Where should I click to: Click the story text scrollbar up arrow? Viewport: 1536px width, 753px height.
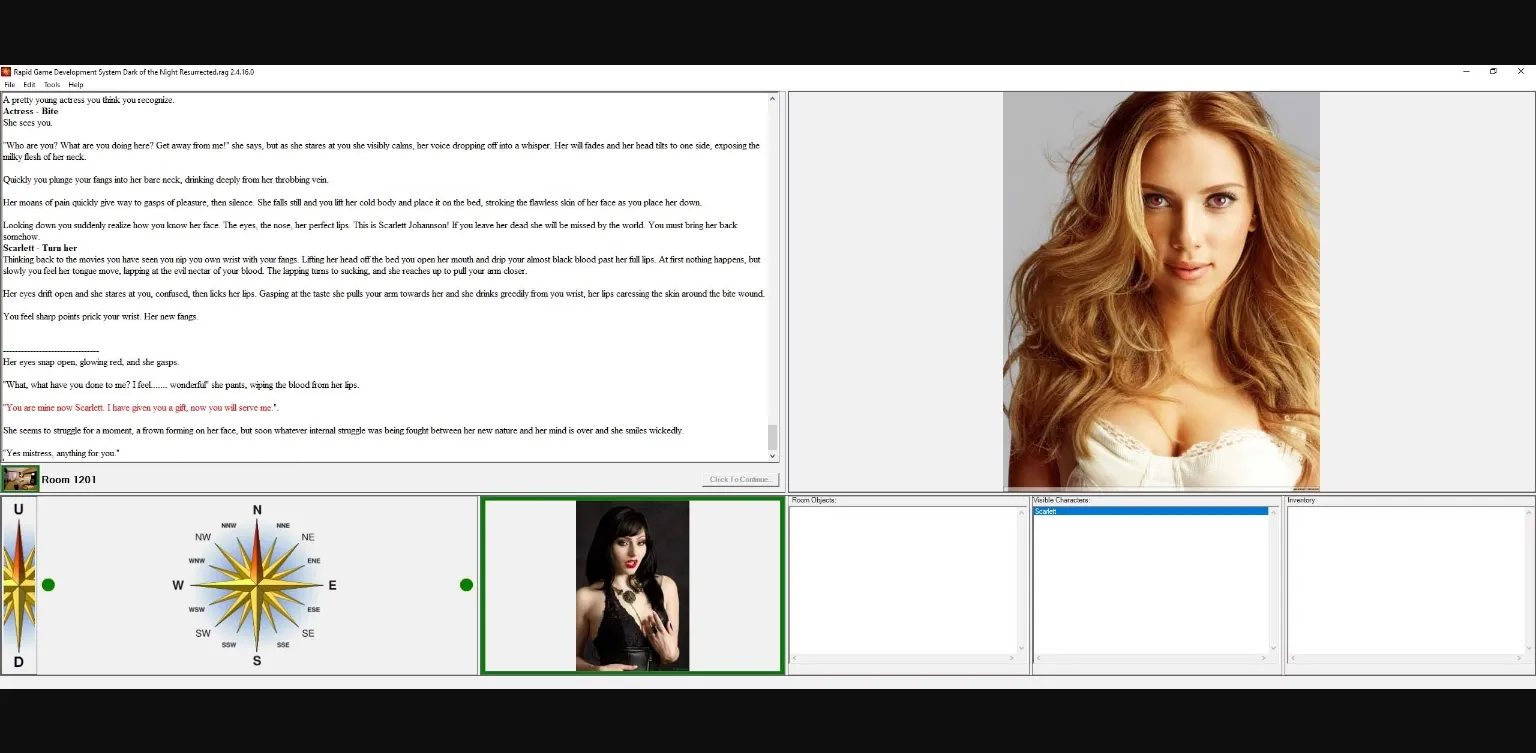pos(772,99)
